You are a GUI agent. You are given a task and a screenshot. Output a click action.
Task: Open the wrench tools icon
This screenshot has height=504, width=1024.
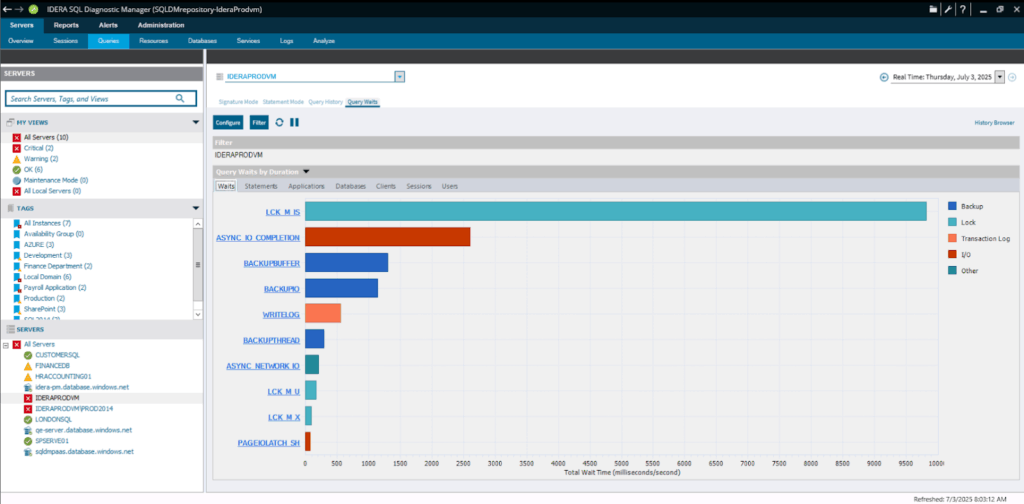[946, 9]
